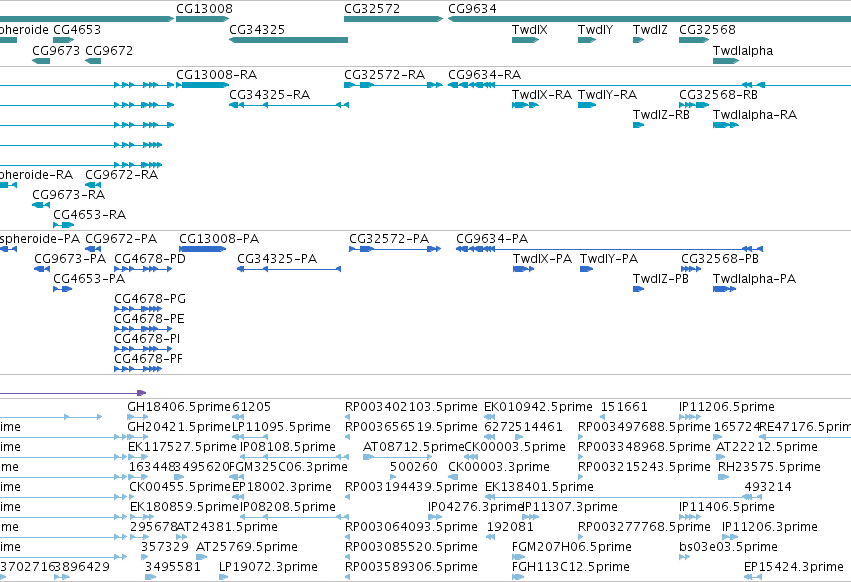Click transcript CG4653-RA
This screenshot has height=582, width=851.
pyautogui.click(x=63, y=225)
